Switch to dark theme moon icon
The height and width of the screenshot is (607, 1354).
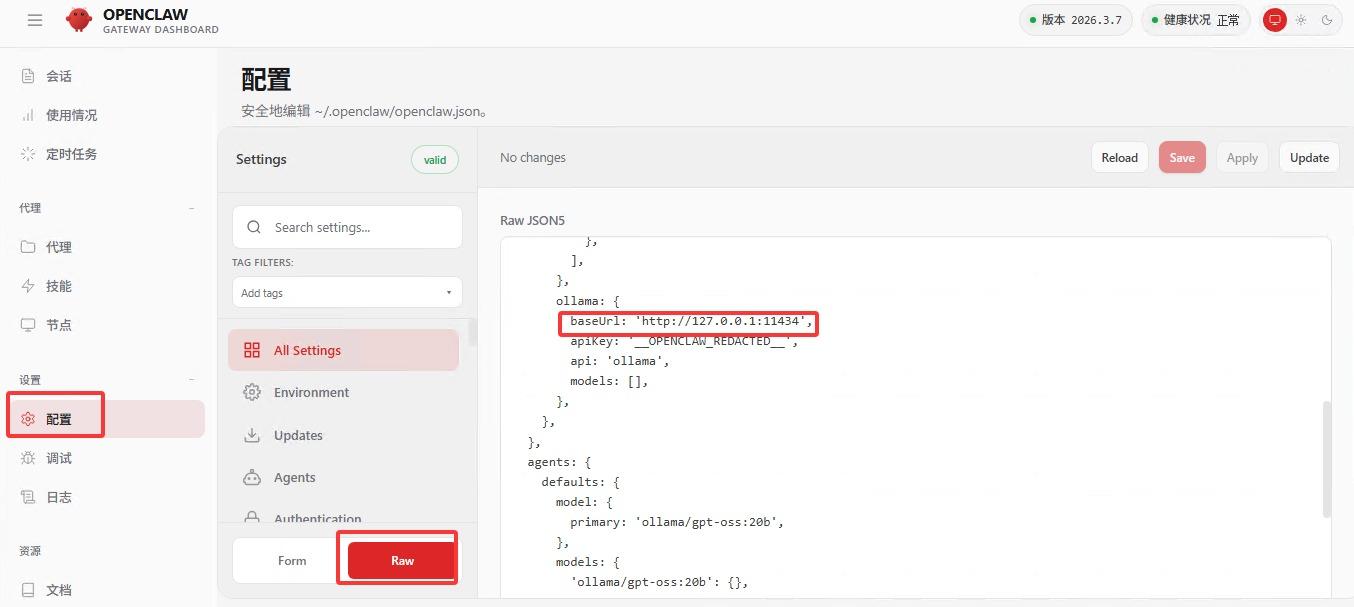(x=1327, y=20)
